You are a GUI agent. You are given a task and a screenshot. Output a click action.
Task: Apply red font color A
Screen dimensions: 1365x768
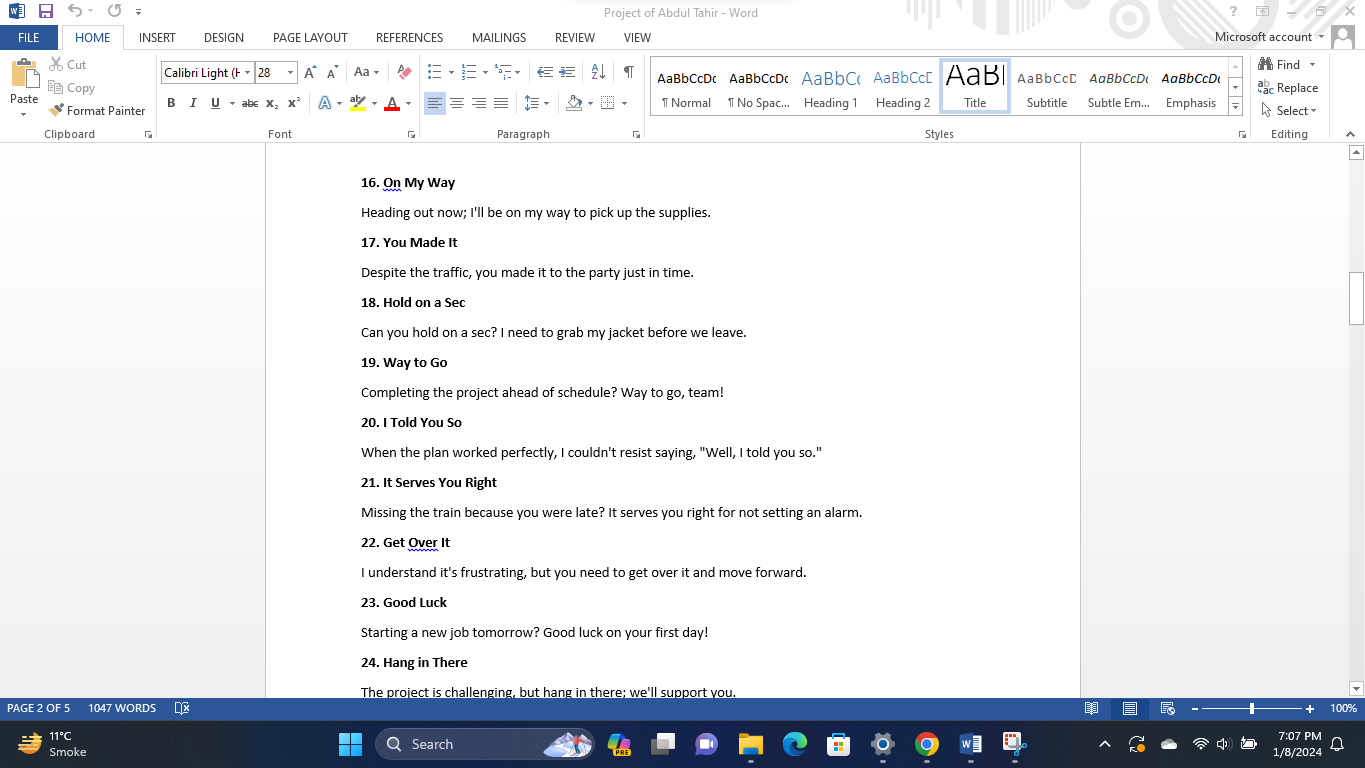pyautogui.click(x=392, y=103)
